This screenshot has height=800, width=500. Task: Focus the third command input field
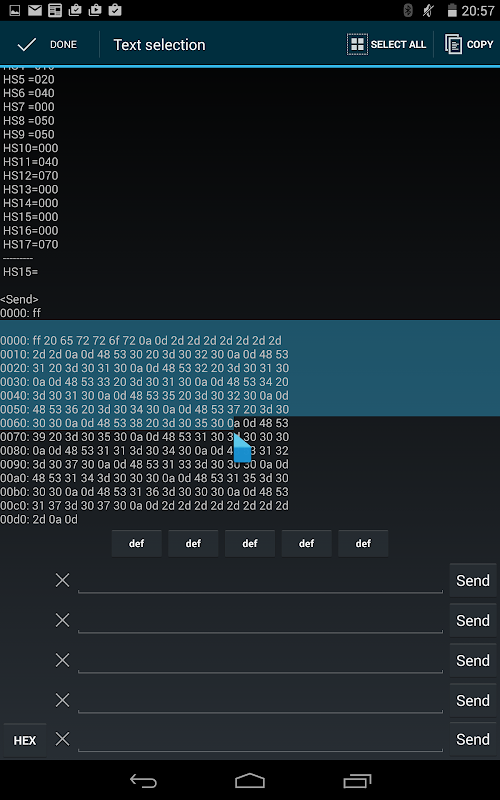[260, 660]
